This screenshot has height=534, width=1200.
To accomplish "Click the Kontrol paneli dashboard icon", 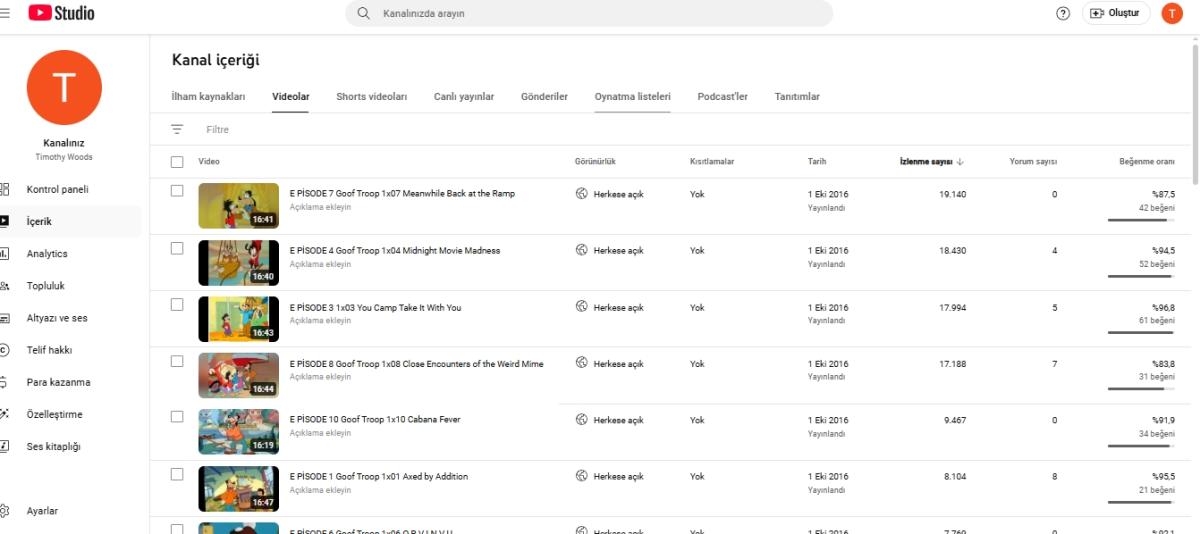I will 5,189.
